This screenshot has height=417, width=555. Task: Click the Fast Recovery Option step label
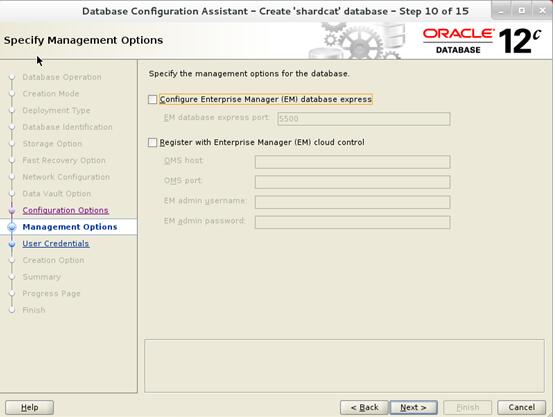point(64,160)
